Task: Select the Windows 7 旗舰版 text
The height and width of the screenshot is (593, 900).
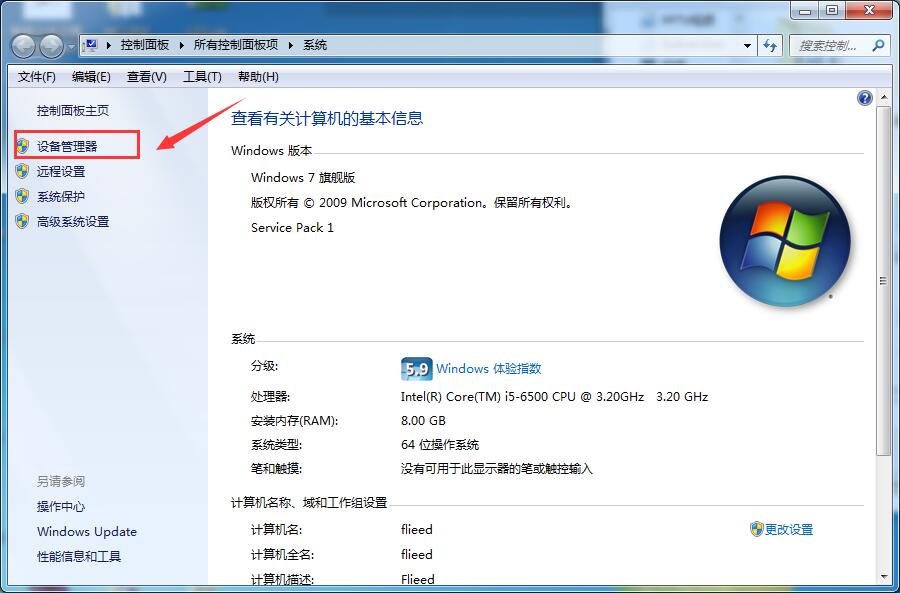Action: [x=303, y=177]
